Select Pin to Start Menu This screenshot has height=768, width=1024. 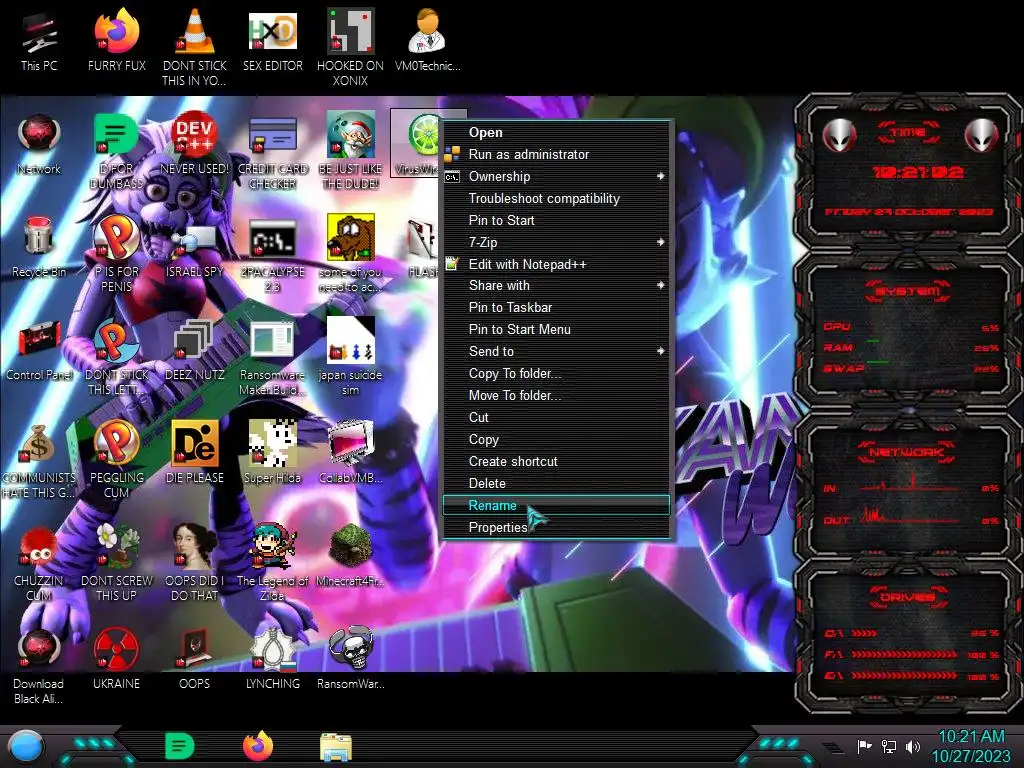click(x=556, y=329)
